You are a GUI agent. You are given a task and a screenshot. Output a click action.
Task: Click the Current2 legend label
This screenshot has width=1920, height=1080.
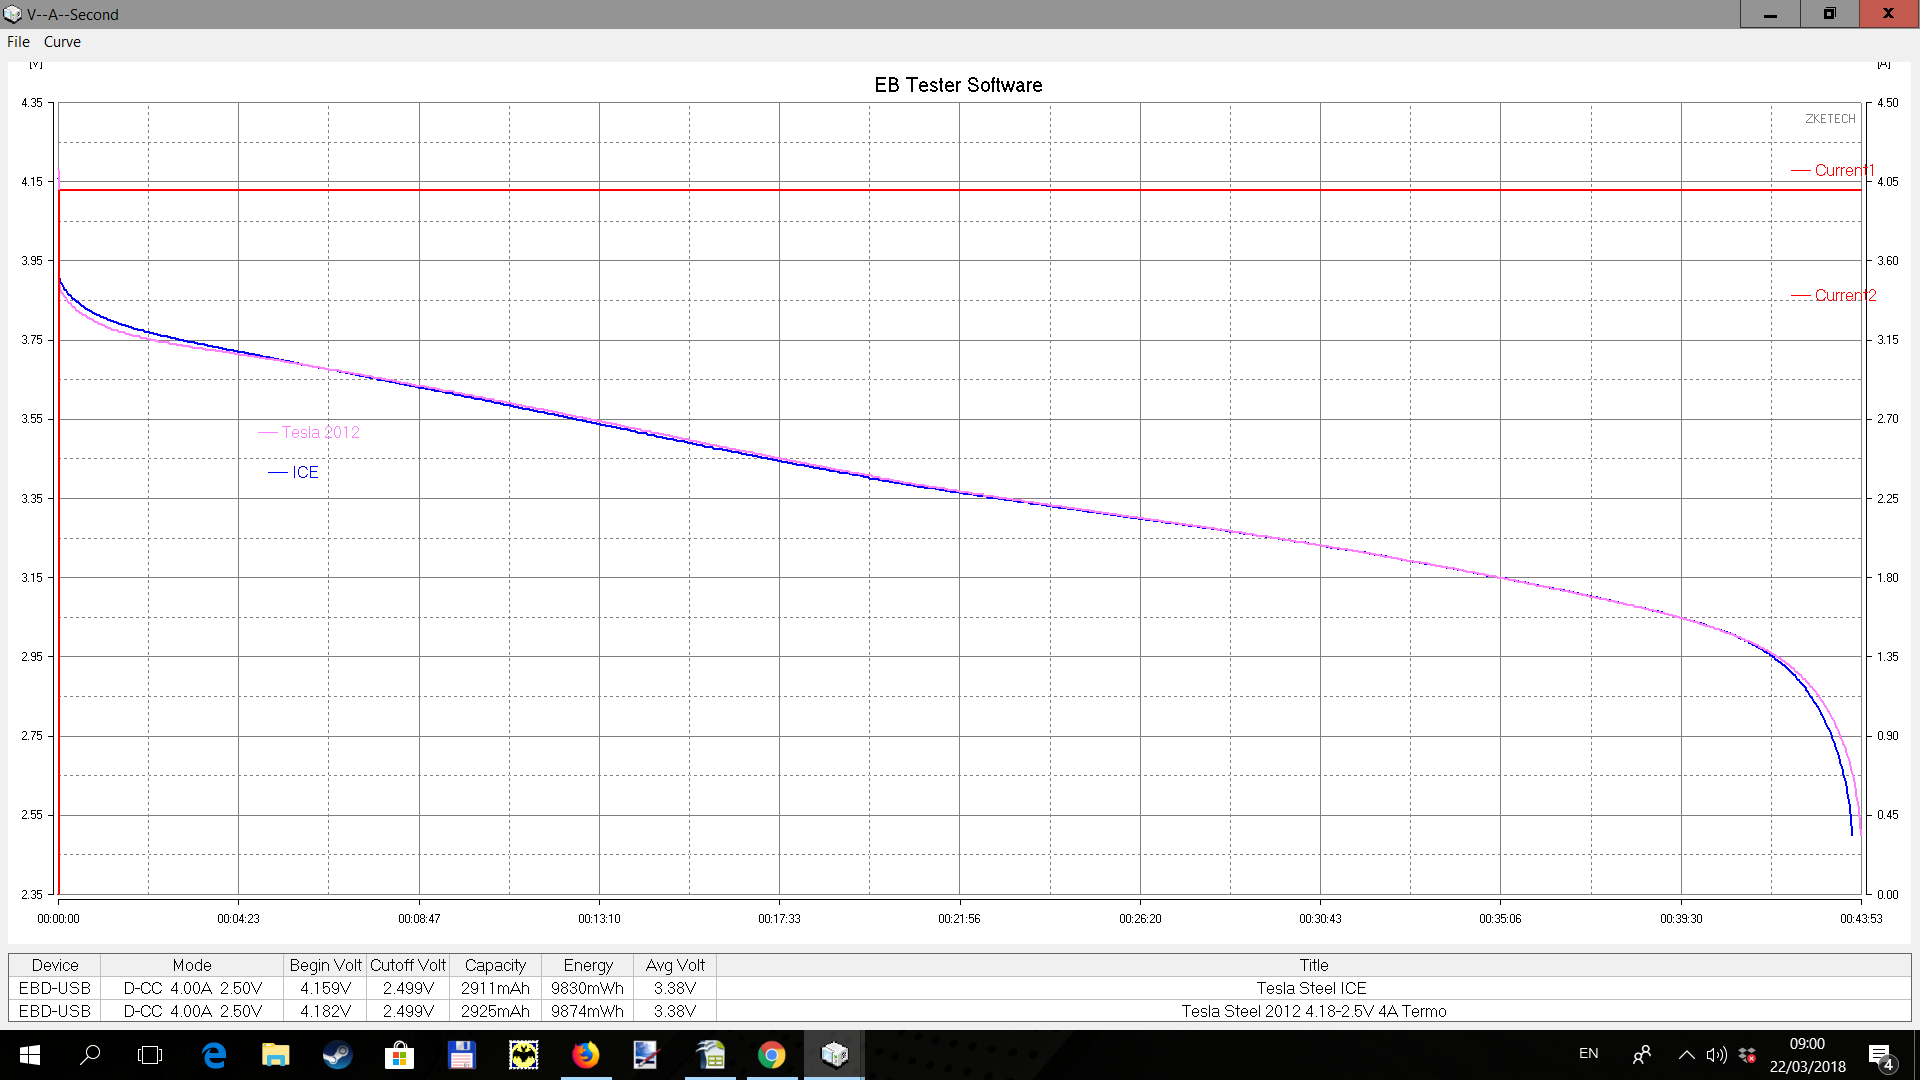point(1844,295)
